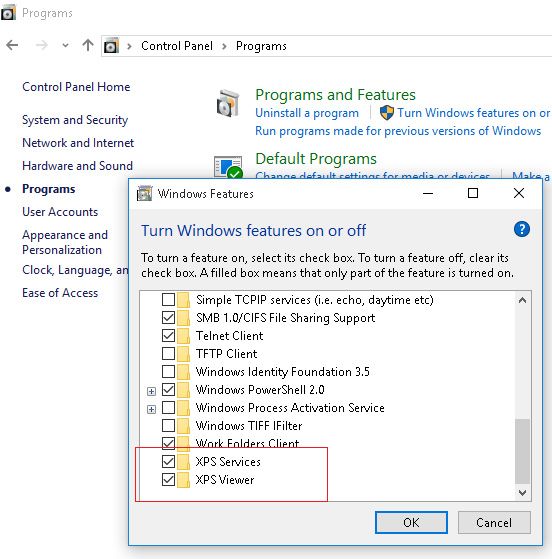Maximize the Windows Features dialog
Screen dimensions: 552x559
[473, 193]
